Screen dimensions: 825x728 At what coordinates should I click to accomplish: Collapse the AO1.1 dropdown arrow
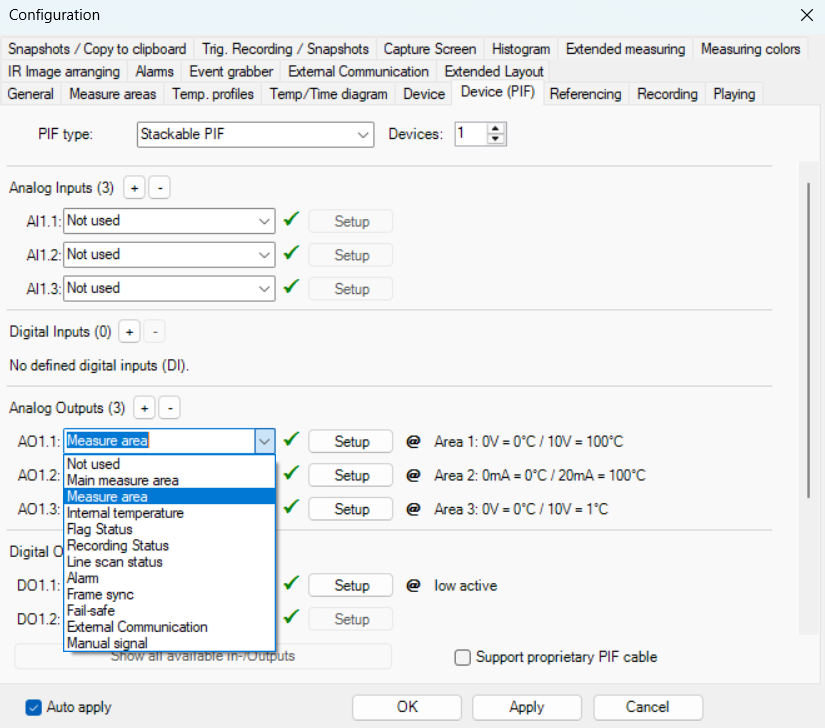[265, 441]
